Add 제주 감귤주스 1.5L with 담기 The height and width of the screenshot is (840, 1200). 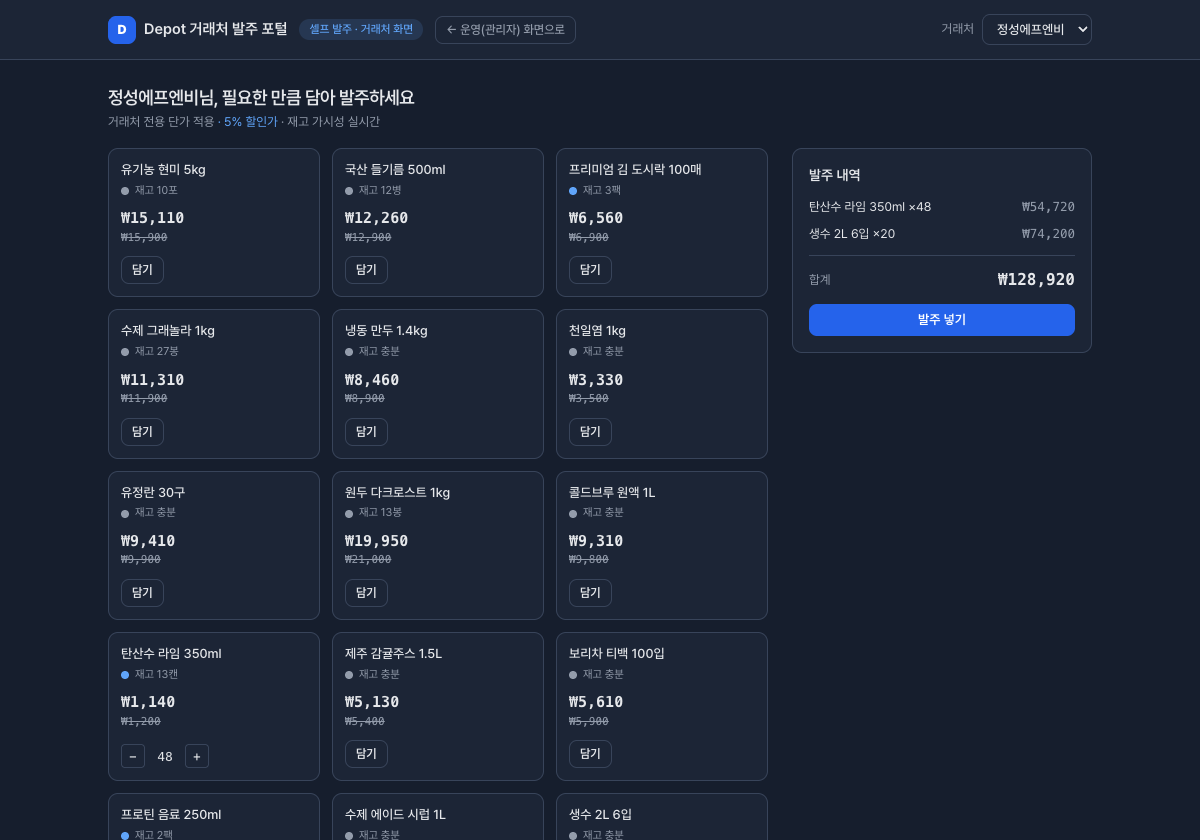(366, 754)
